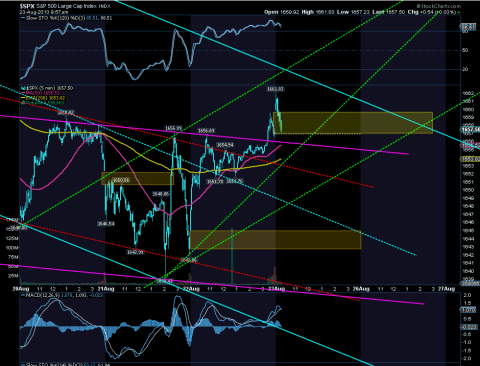Click the 1650.56 price annotation
The width and height of the screenshot is (480, 366).
[121, 180]
